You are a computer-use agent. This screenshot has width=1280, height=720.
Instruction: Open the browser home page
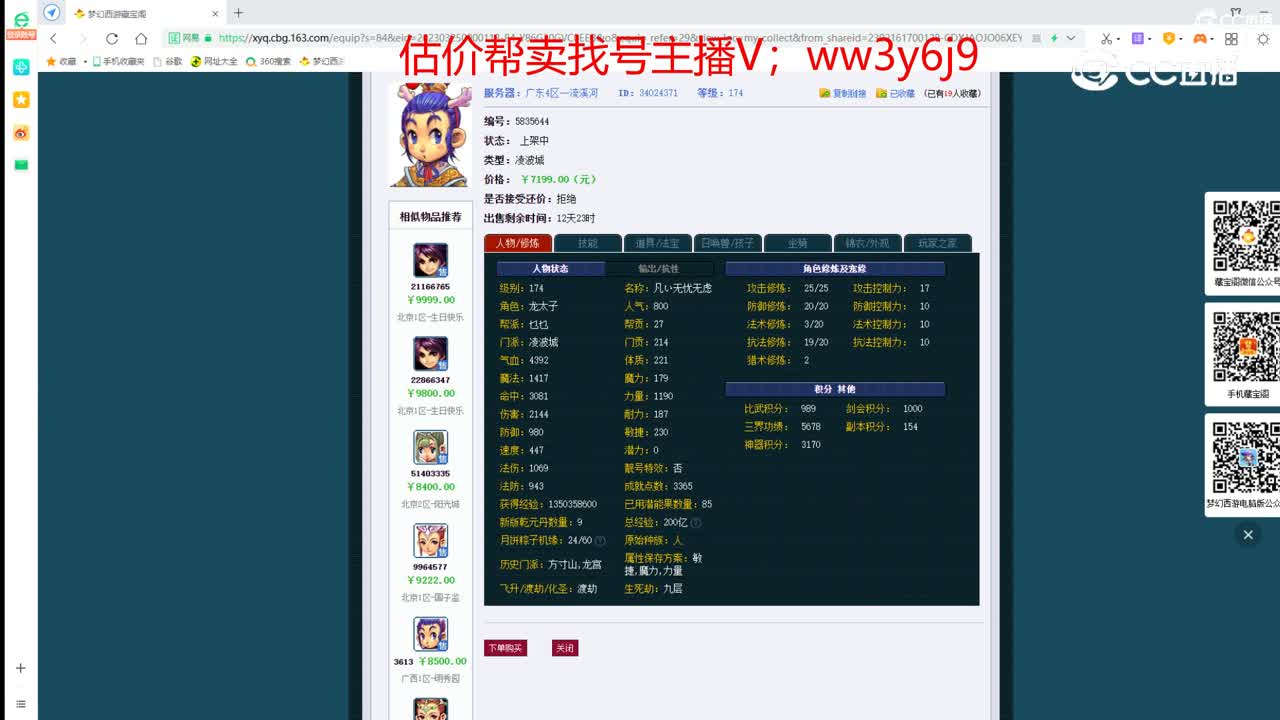141,38
